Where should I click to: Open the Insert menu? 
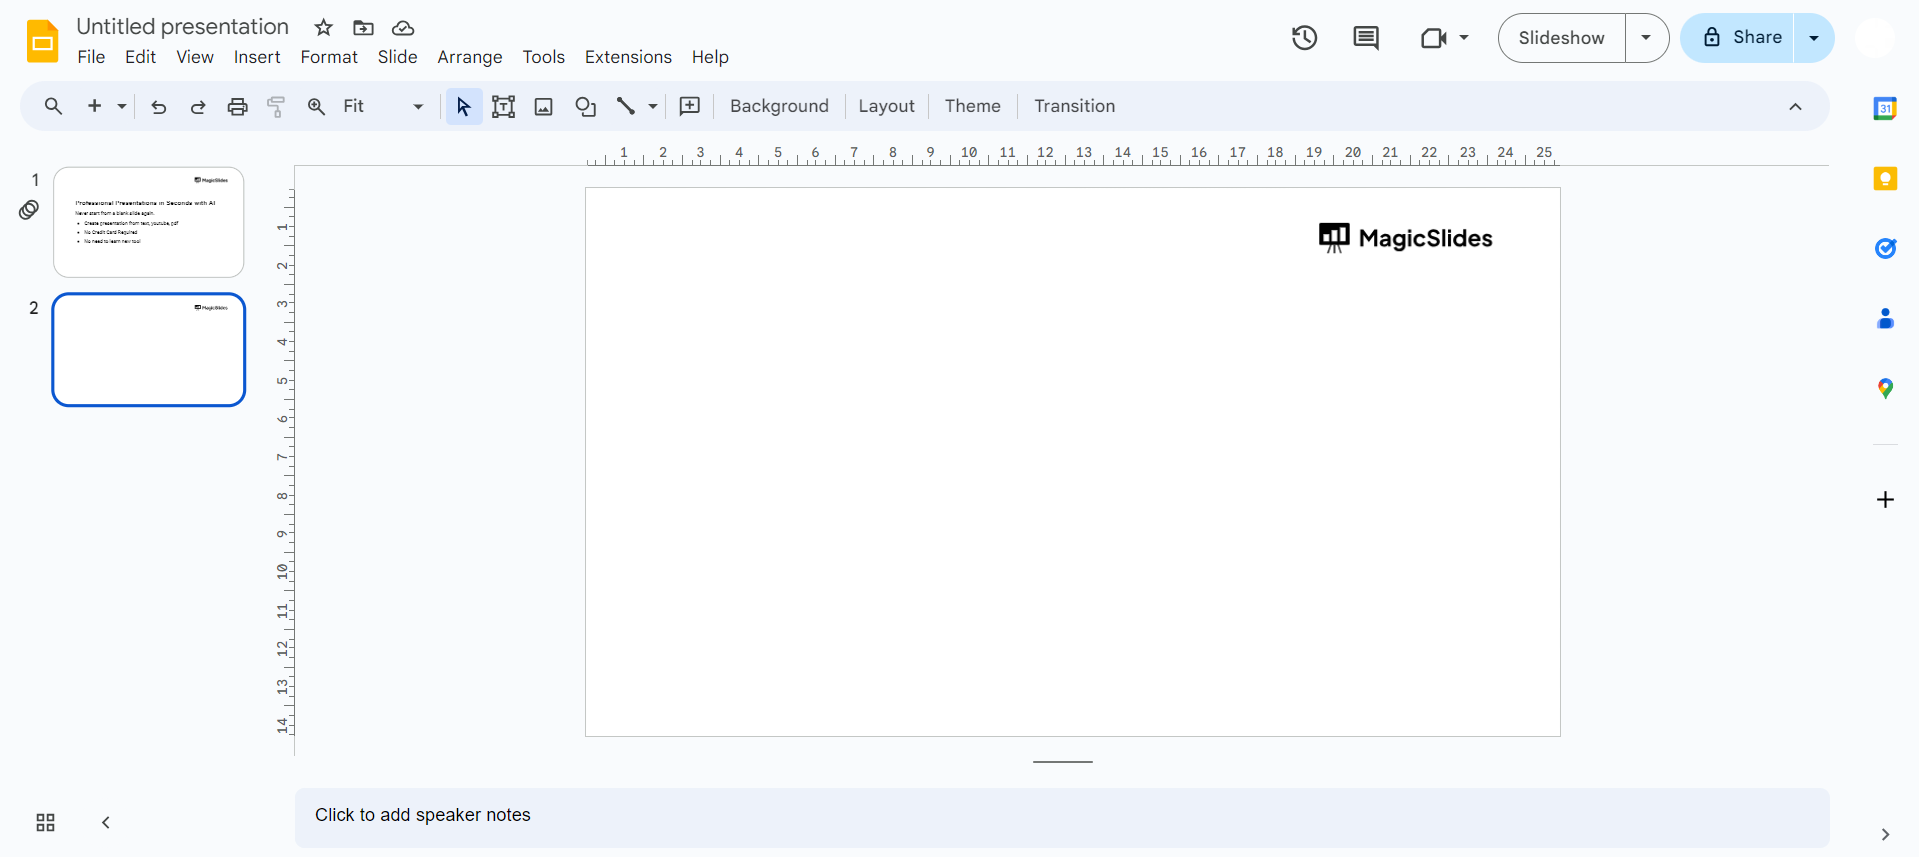(257, 57)
